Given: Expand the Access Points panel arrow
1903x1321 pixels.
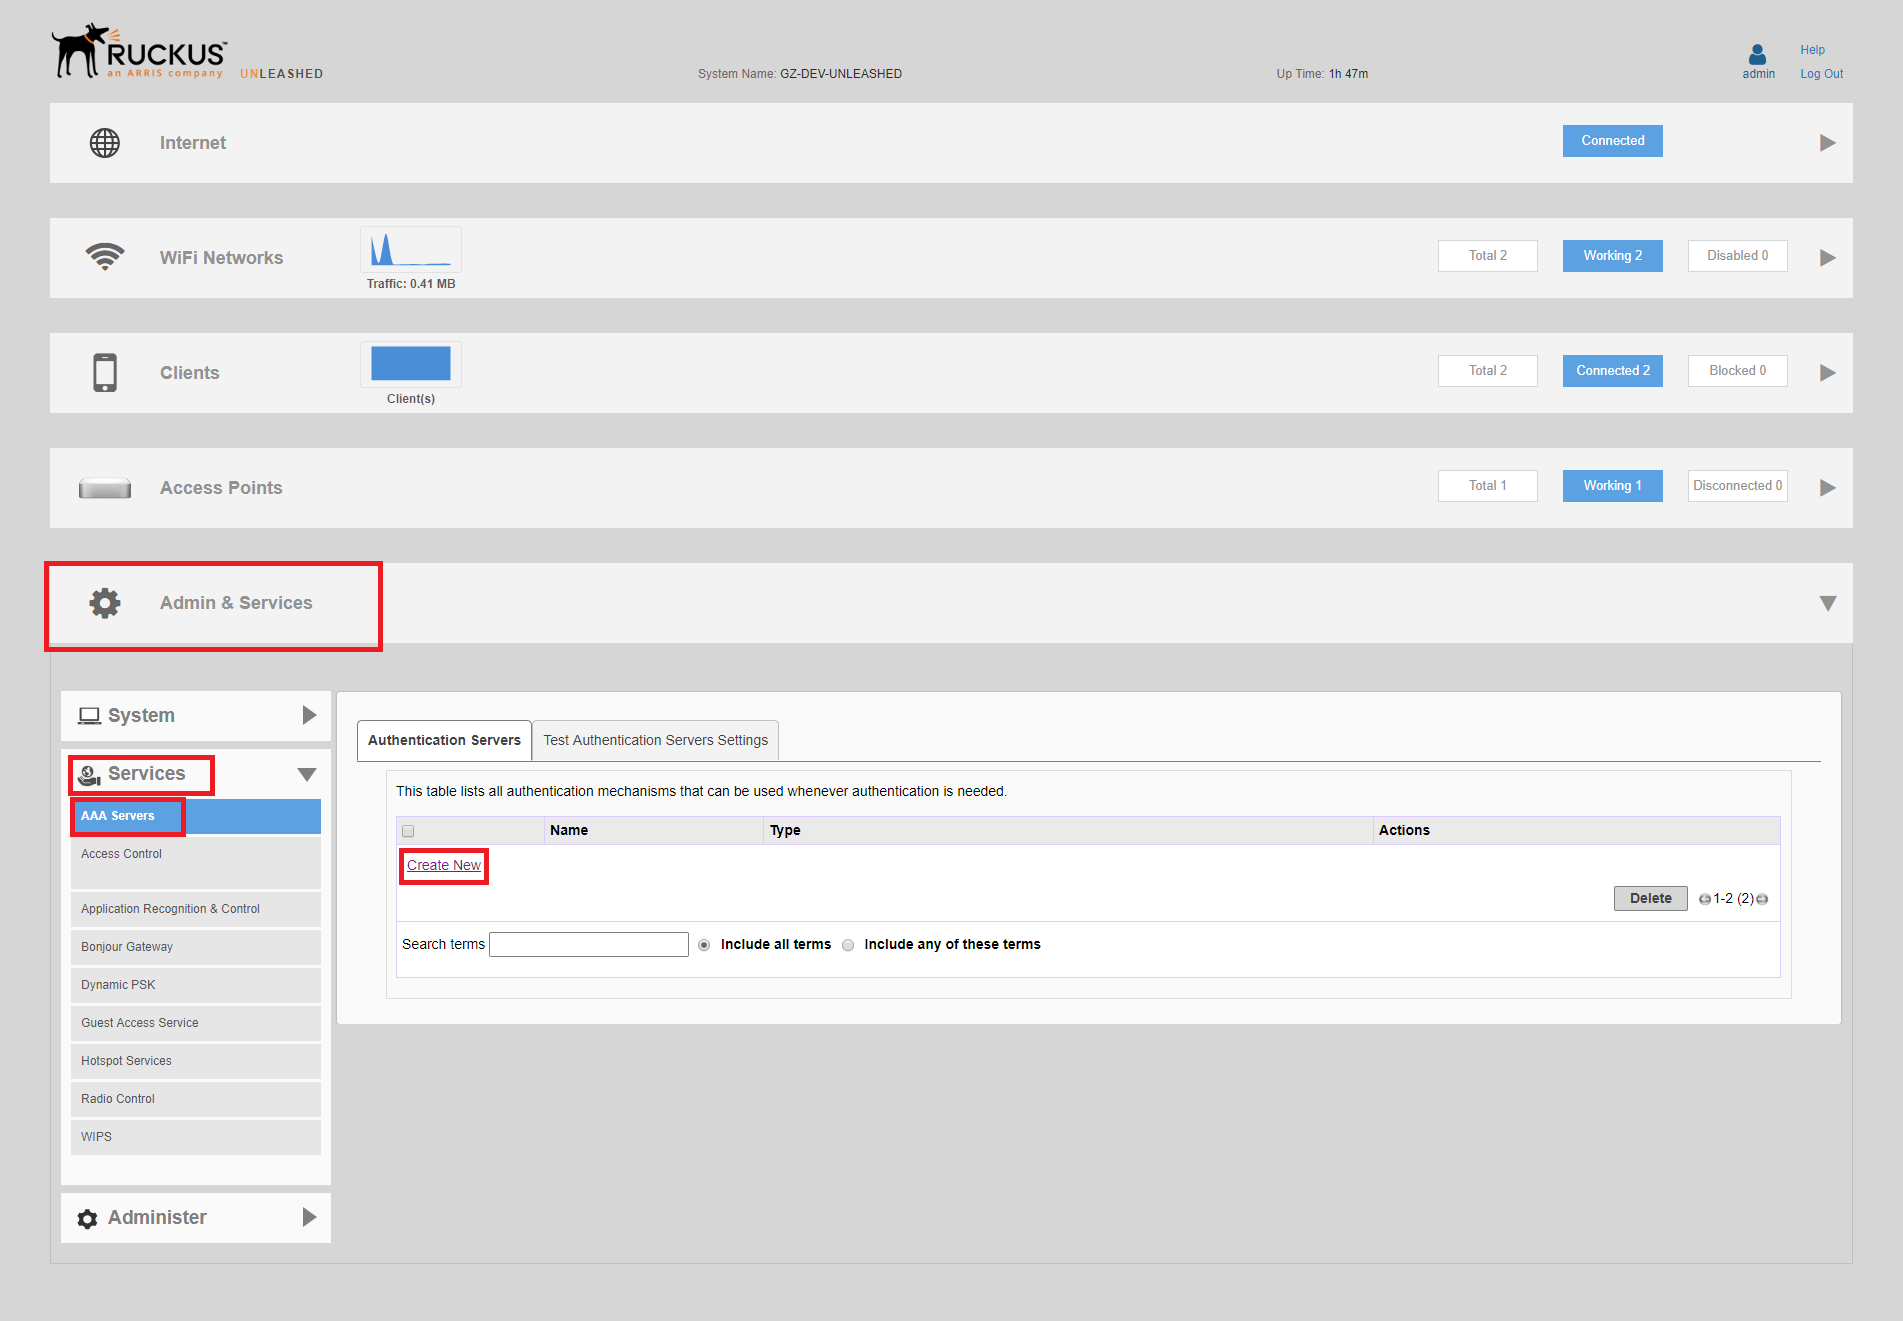Looking at the screenshot, I should pyautogui.click(x=1828, y=488).
